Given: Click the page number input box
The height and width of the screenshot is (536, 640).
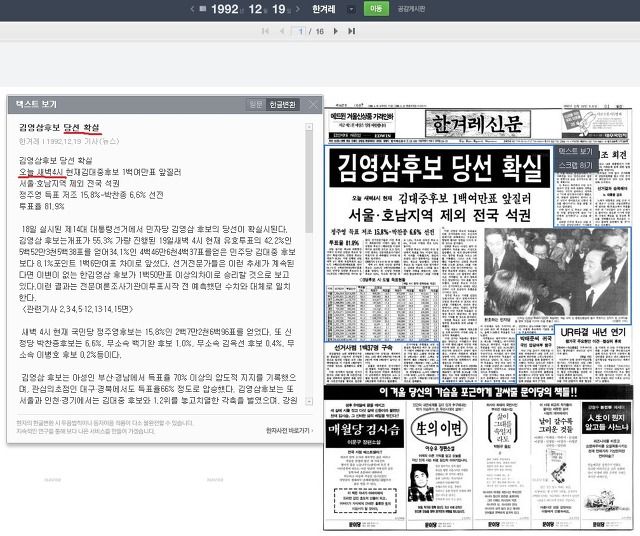Looking at the screenshot, I should pyautogui.click(x=299, y=31).
